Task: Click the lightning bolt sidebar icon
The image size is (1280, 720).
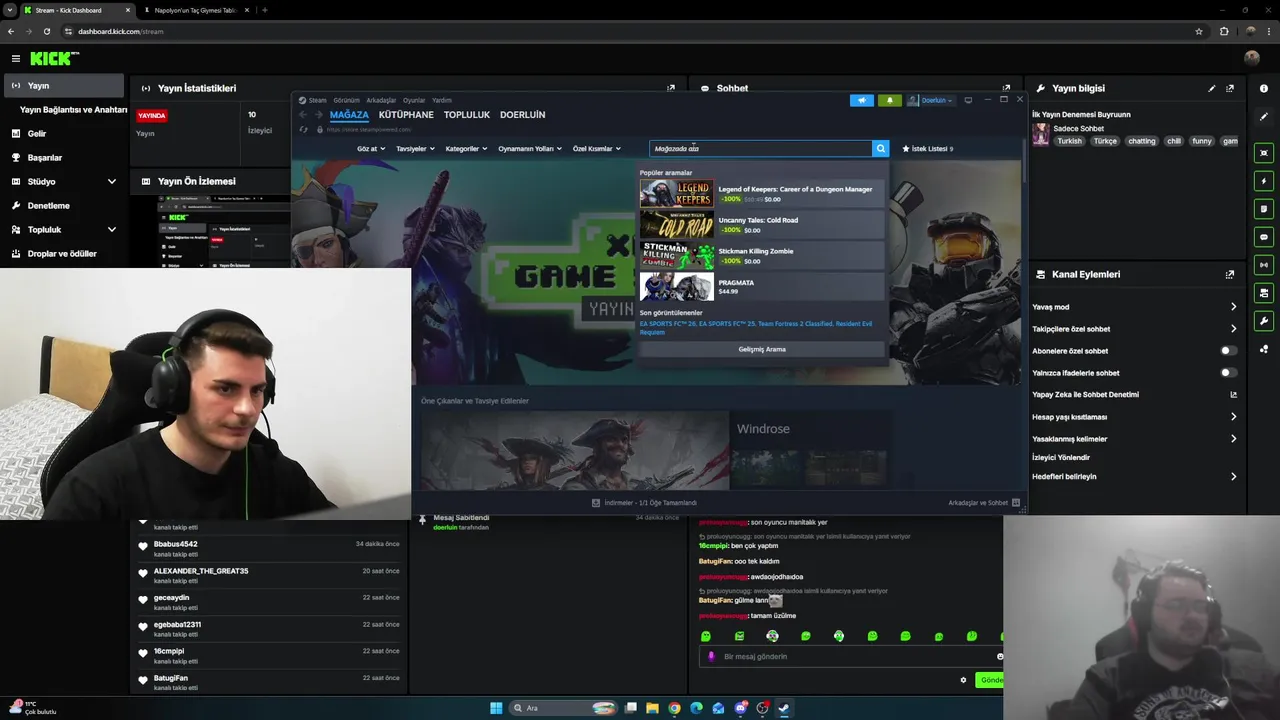Action: click(x=1264, y=181)
